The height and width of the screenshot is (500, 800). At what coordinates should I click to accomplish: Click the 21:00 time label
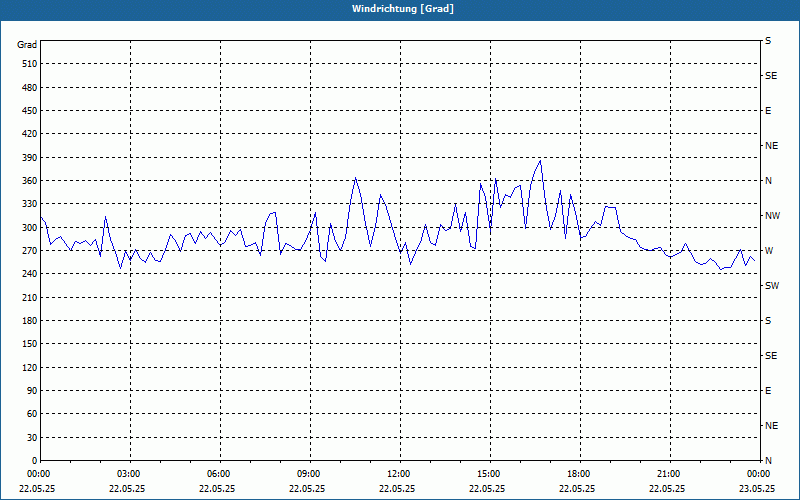tap(669, 474)
